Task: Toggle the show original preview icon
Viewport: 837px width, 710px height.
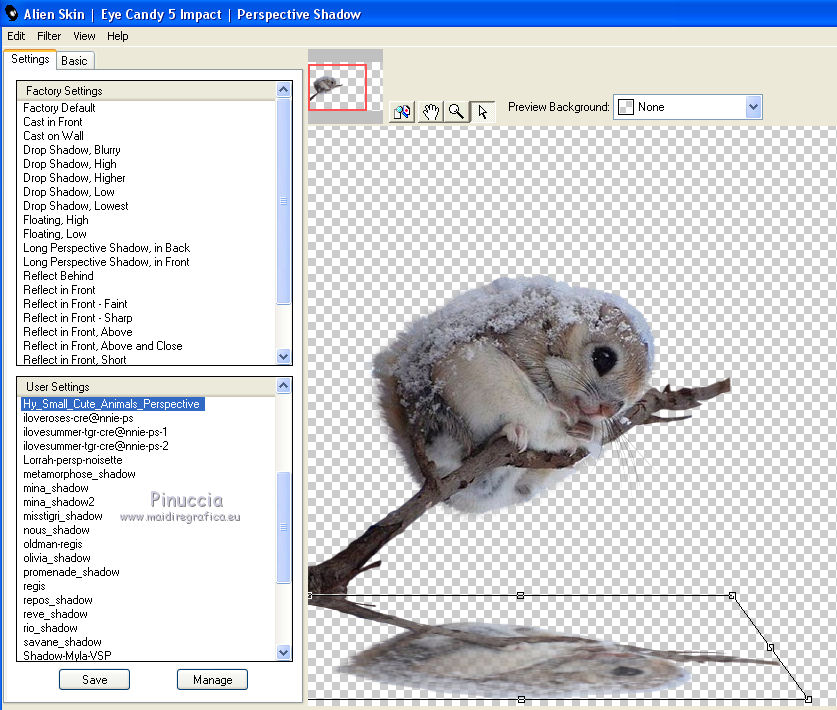Action: click(402, 112)
